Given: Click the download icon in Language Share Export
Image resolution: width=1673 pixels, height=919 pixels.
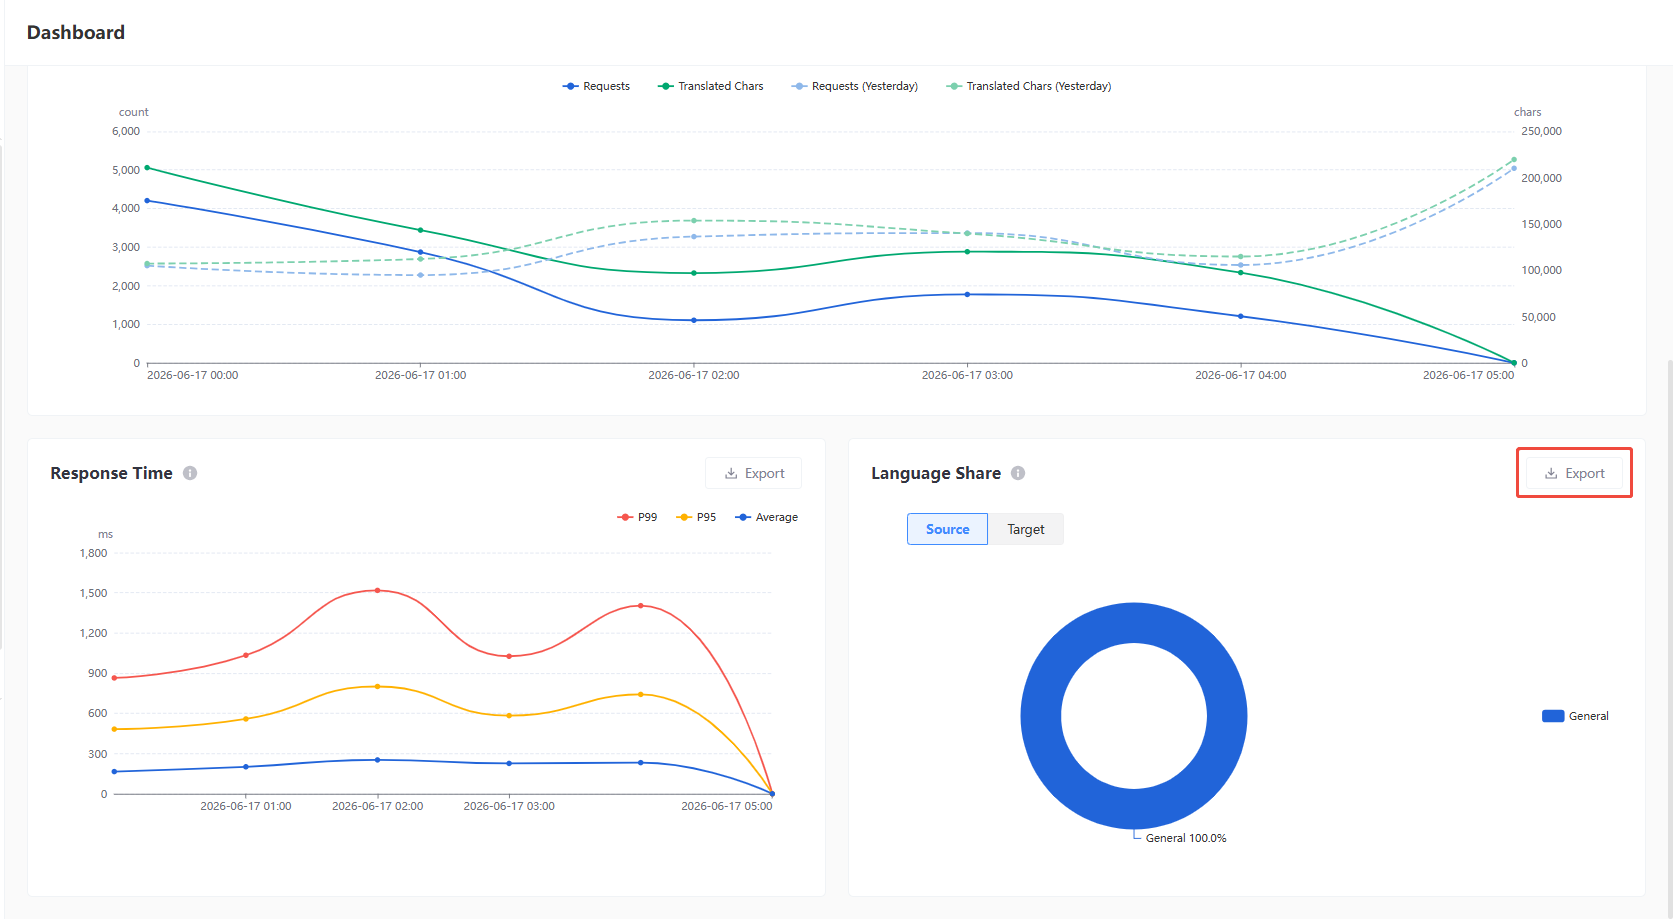Looking at the screenshot, I should [x=1551, y=473].
